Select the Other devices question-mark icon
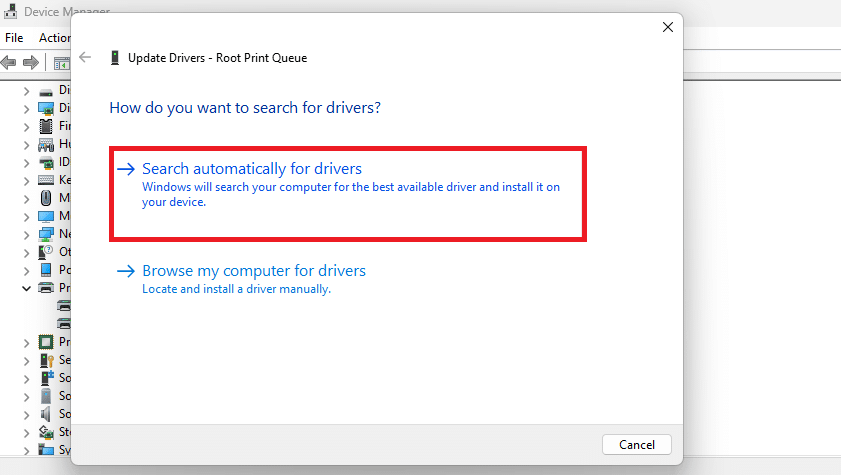The image size is (841, 475). click(46, 252)
